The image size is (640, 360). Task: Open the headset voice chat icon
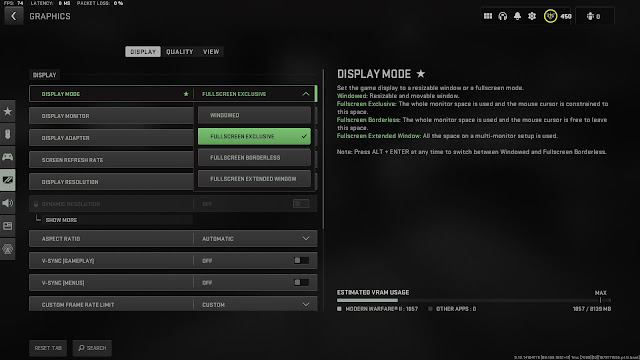(x=502, y=16)
